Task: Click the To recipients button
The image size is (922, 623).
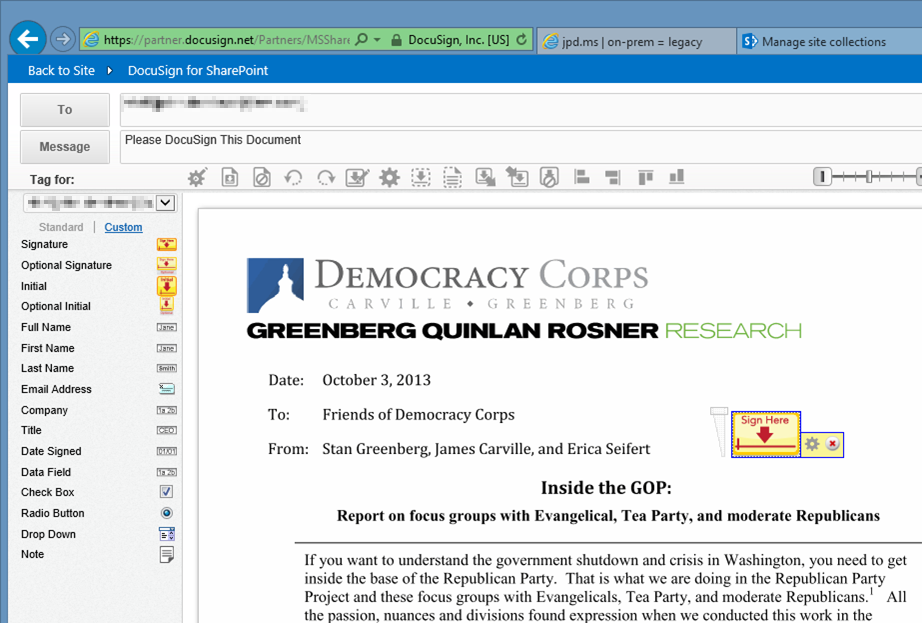Action: (65, 110)
